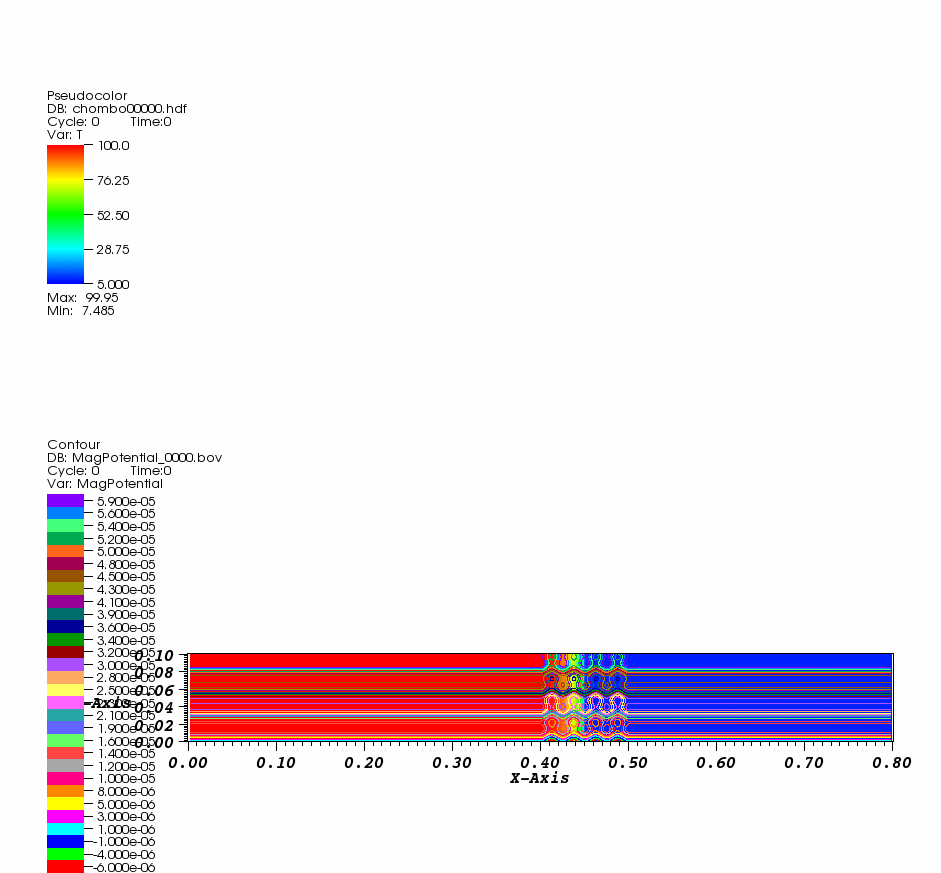Image resolution: width=941 pixels, height=873 pixels.
Task: Click 'Cycle: 0' under the Contour legend
Action: click(x=73, y=471)
